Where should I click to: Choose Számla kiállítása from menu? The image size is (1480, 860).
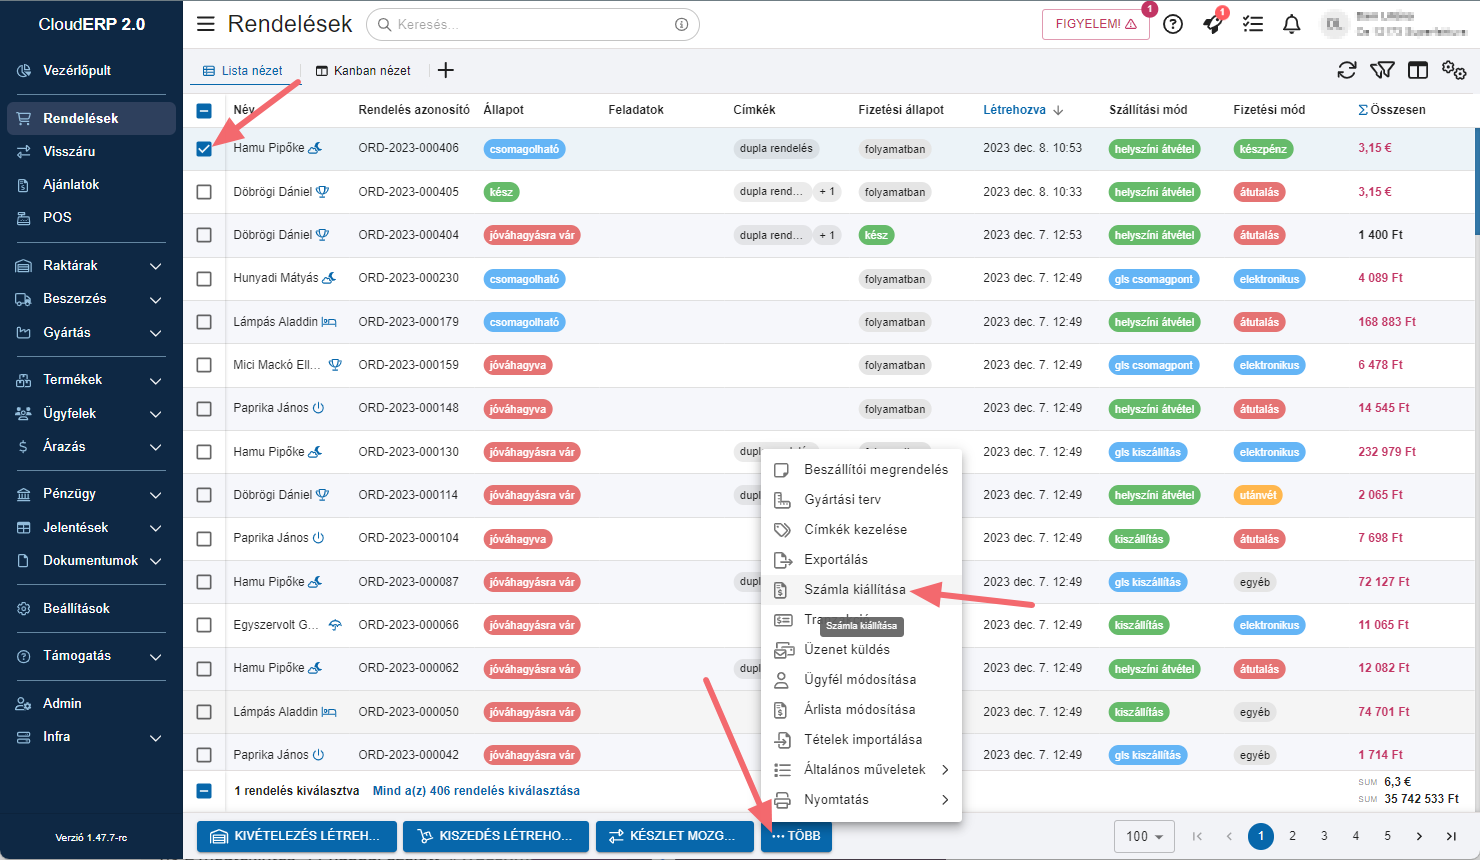(x=861, y=589)
